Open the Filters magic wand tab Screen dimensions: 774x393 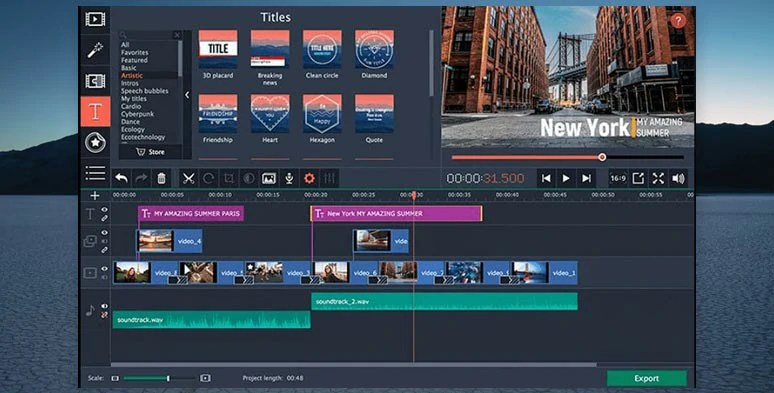point(95,50)
